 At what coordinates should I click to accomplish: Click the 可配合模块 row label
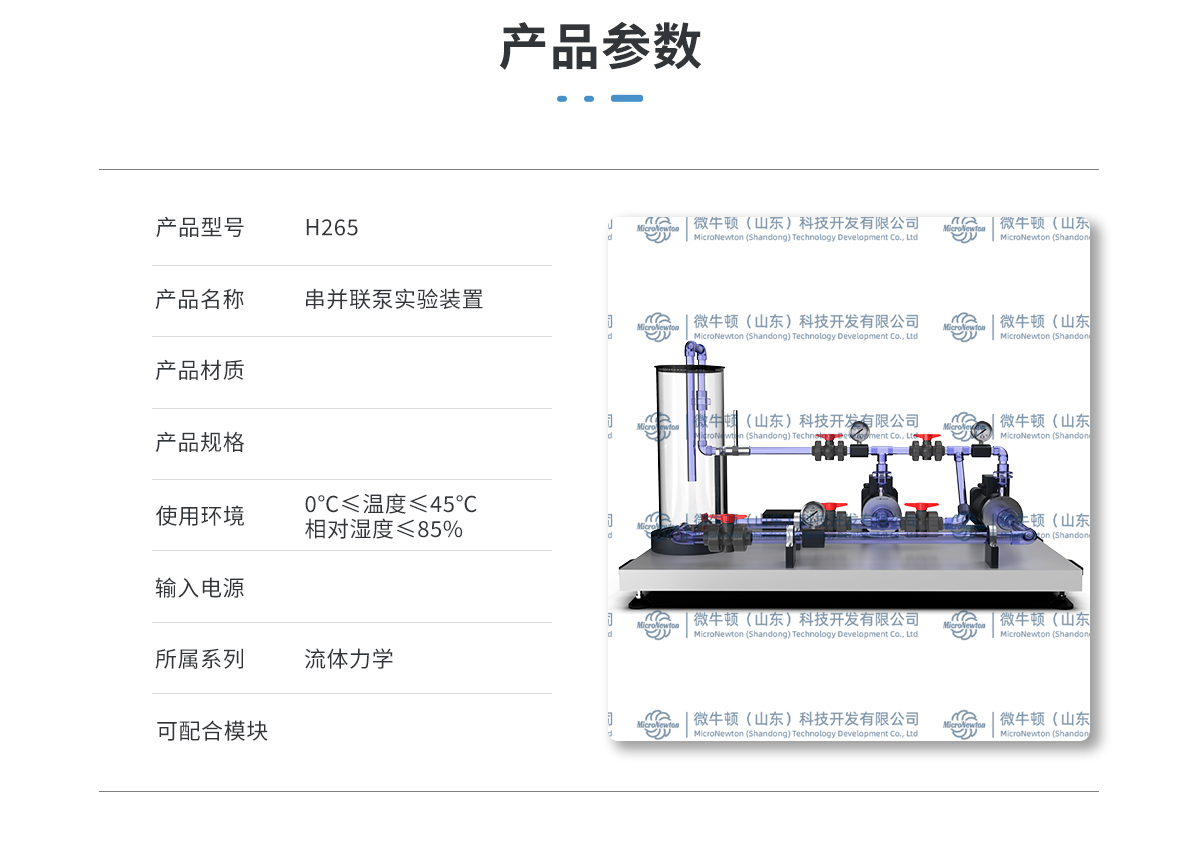point(212,731)
